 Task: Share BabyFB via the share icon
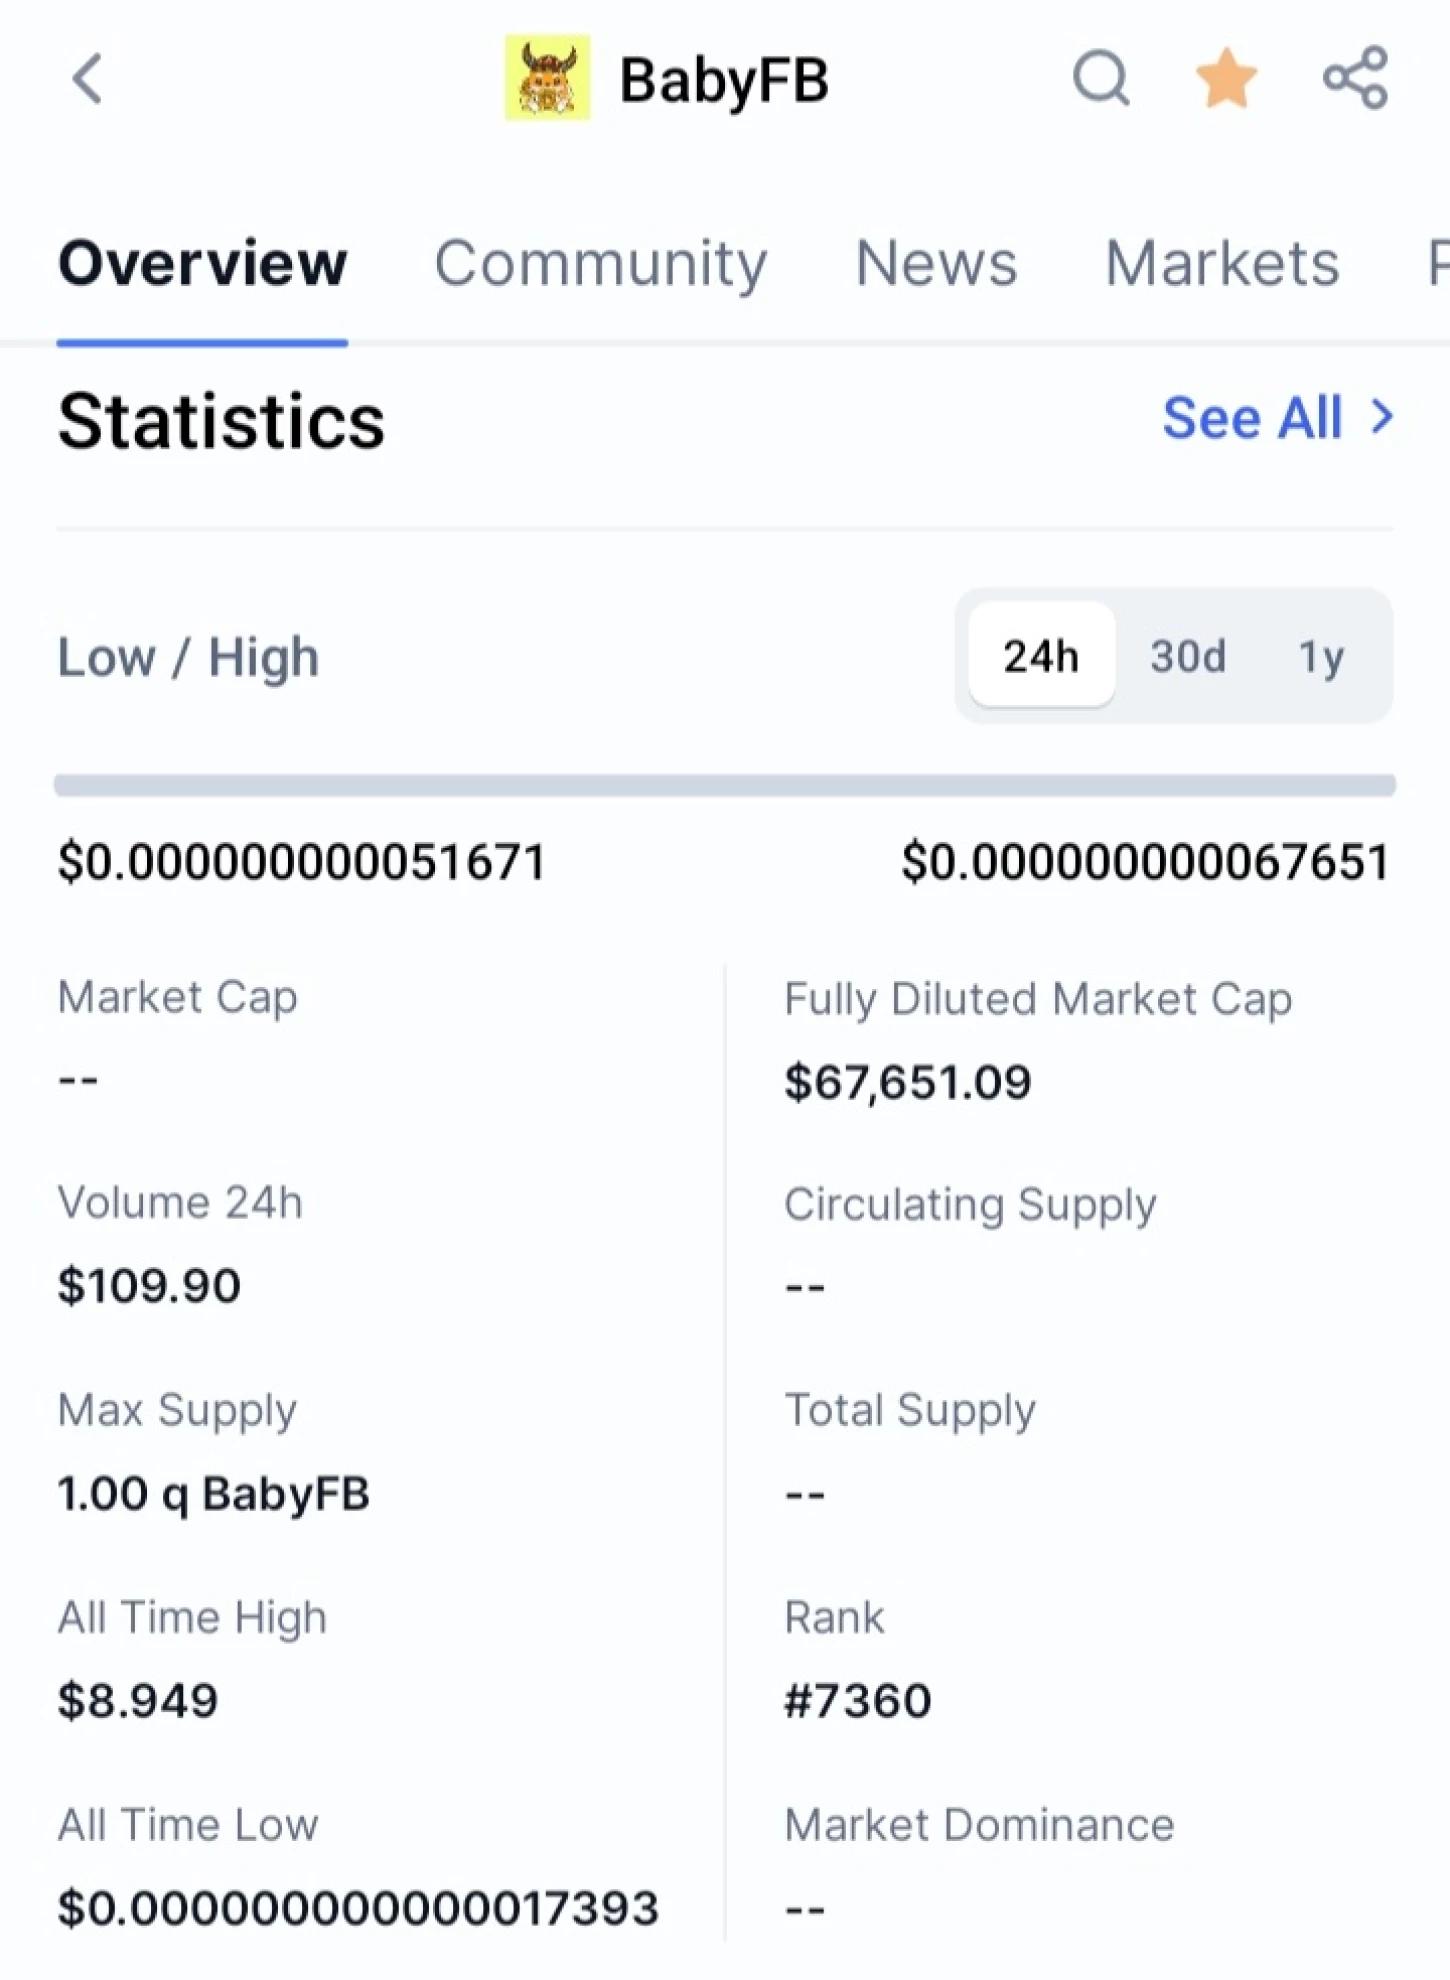[x=1355, y=77]
